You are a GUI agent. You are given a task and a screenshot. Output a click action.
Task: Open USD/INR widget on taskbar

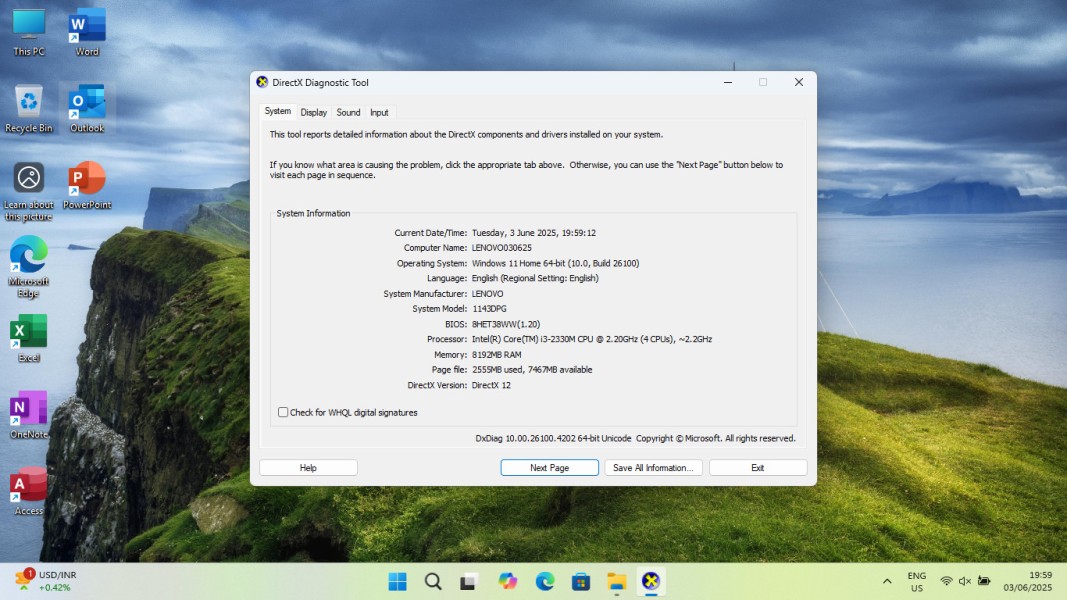[46, 581]
